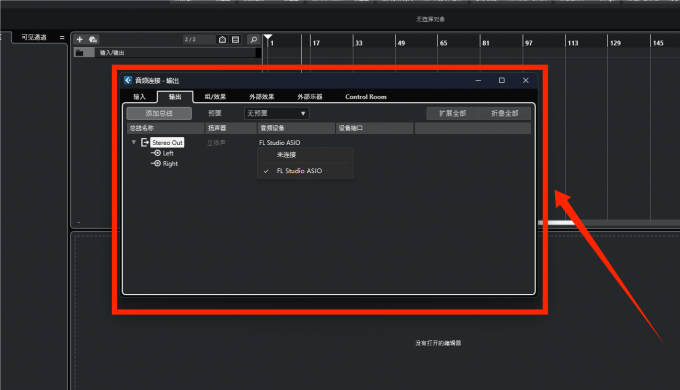Click bar 65 on the ruler
The image size is (680, 390).
point(443,43)
